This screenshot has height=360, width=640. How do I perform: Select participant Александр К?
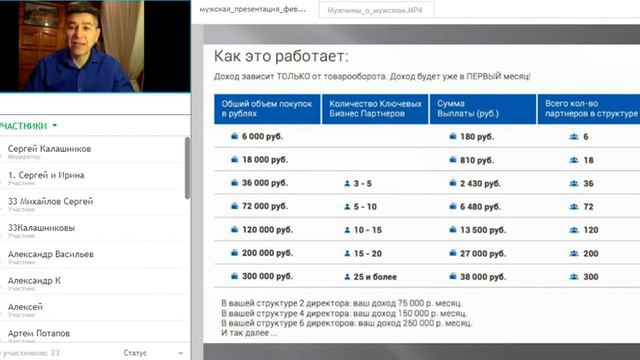[x=92, y=283]
